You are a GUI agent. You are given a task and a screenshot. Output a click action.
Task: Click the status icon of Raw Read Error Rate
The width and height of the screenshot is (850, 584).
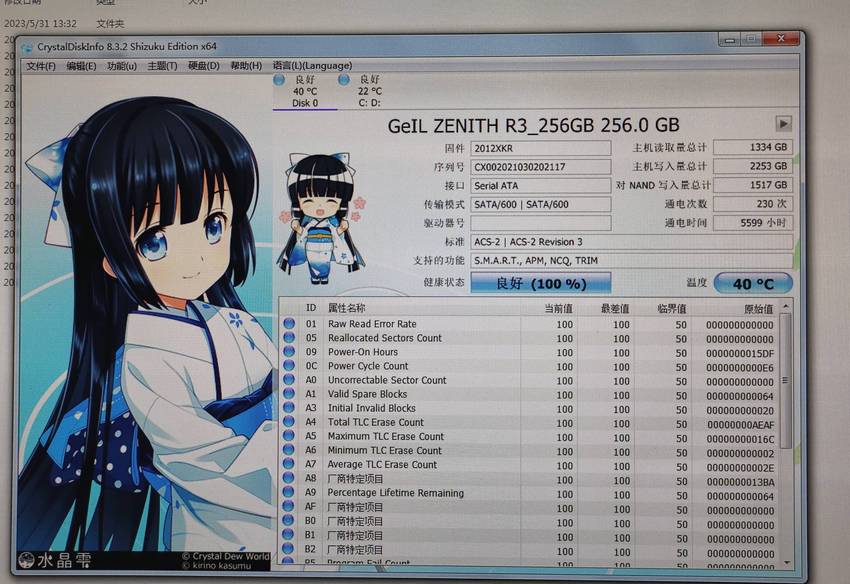[x=289, y=323]
